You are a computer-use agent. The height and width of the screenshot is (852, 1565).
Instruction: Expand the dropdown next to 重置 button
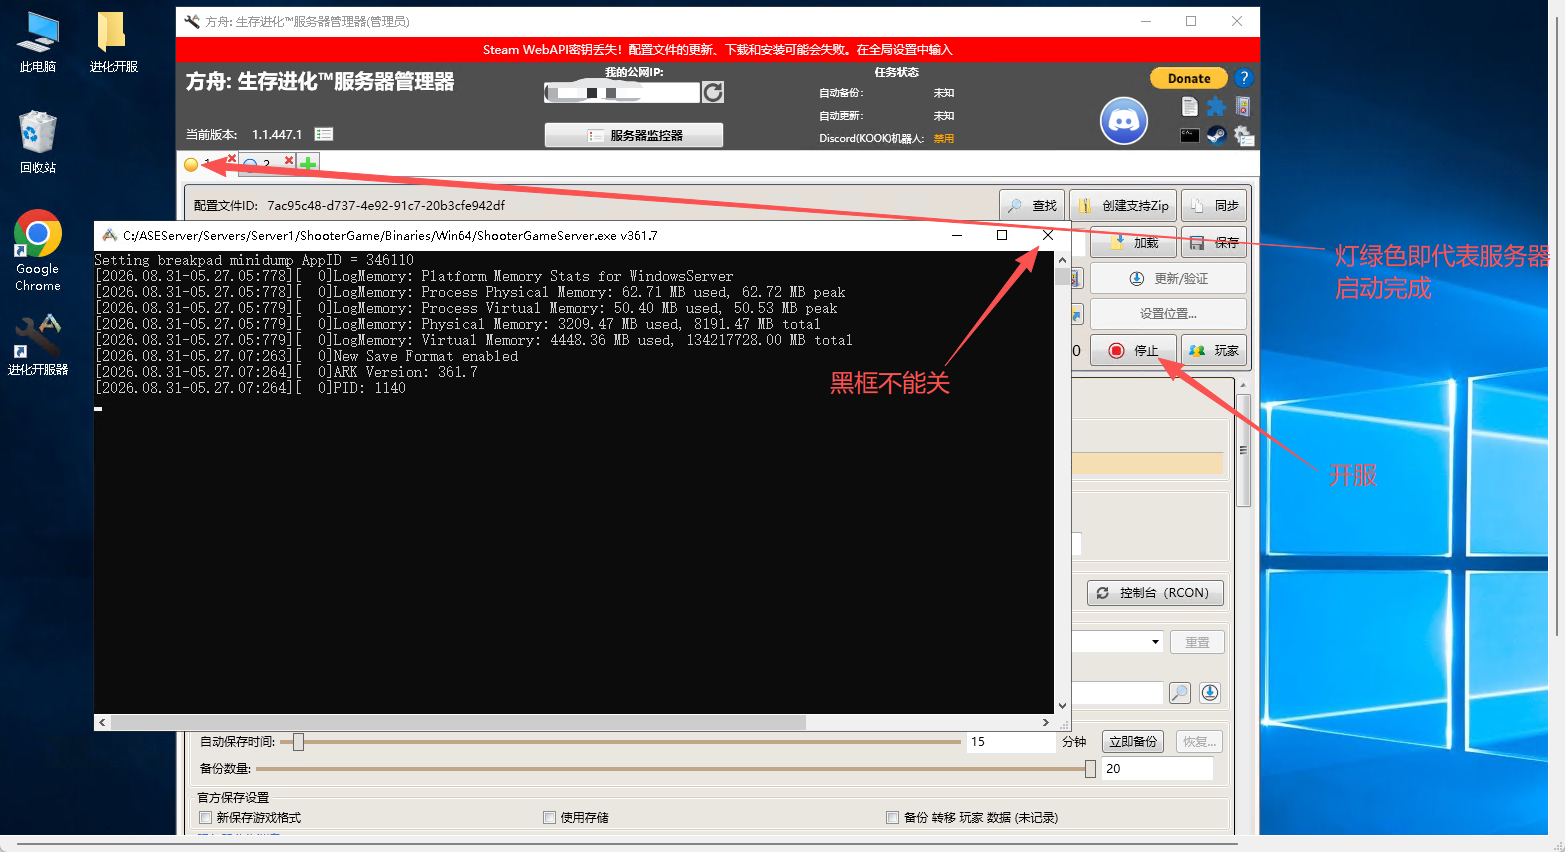pos(1155,642)
